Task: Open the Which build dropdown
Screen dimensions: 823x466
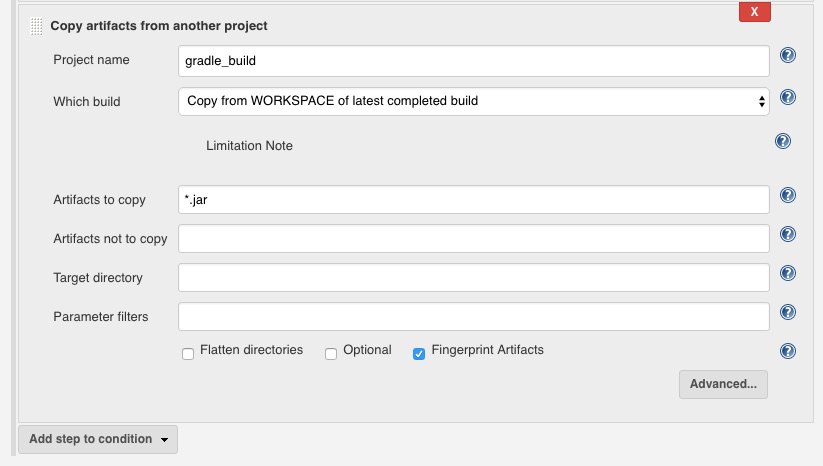Action: (474, 101)
